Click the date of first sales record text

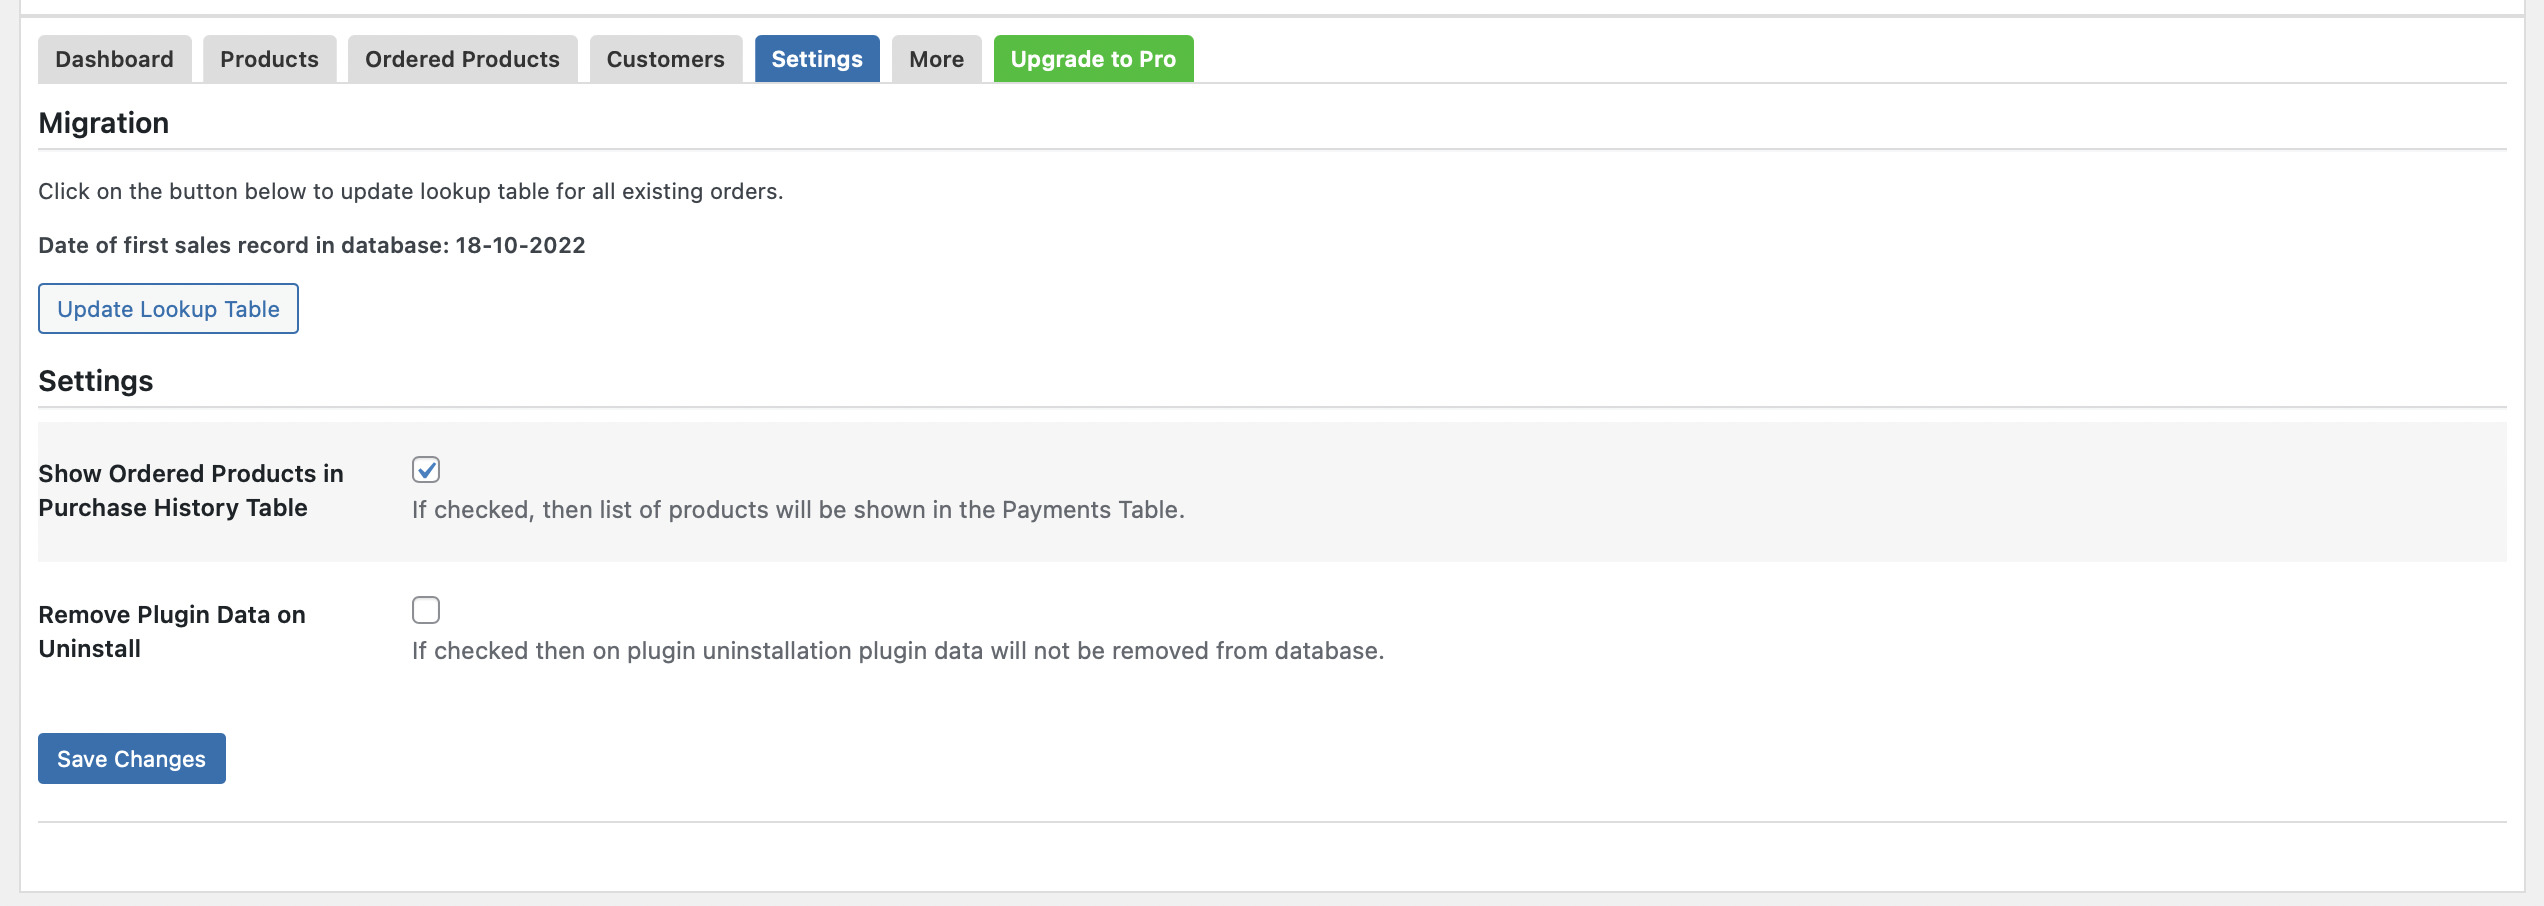pyautogui.click(x=312, y=245)
